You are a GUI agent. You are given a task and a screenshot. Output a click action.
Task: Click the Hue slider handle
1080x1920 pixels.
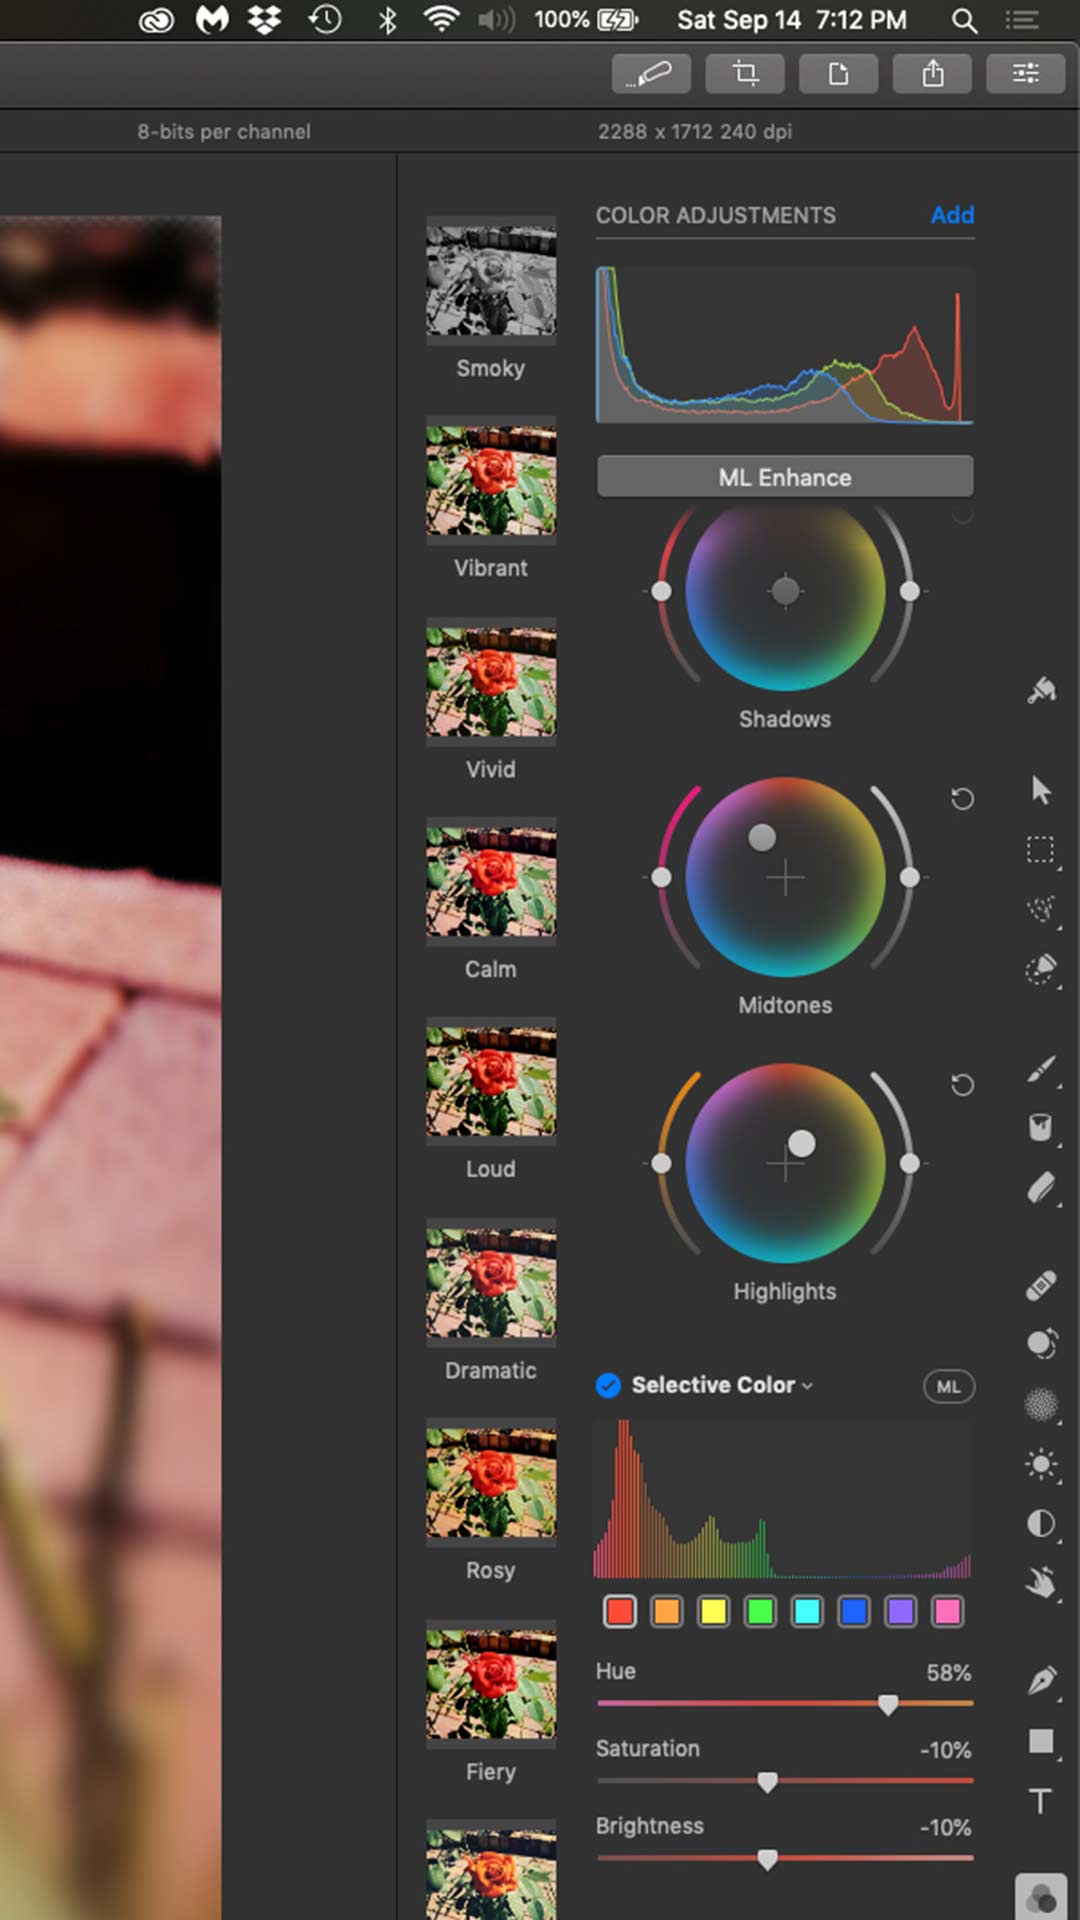click(888, 1704)
